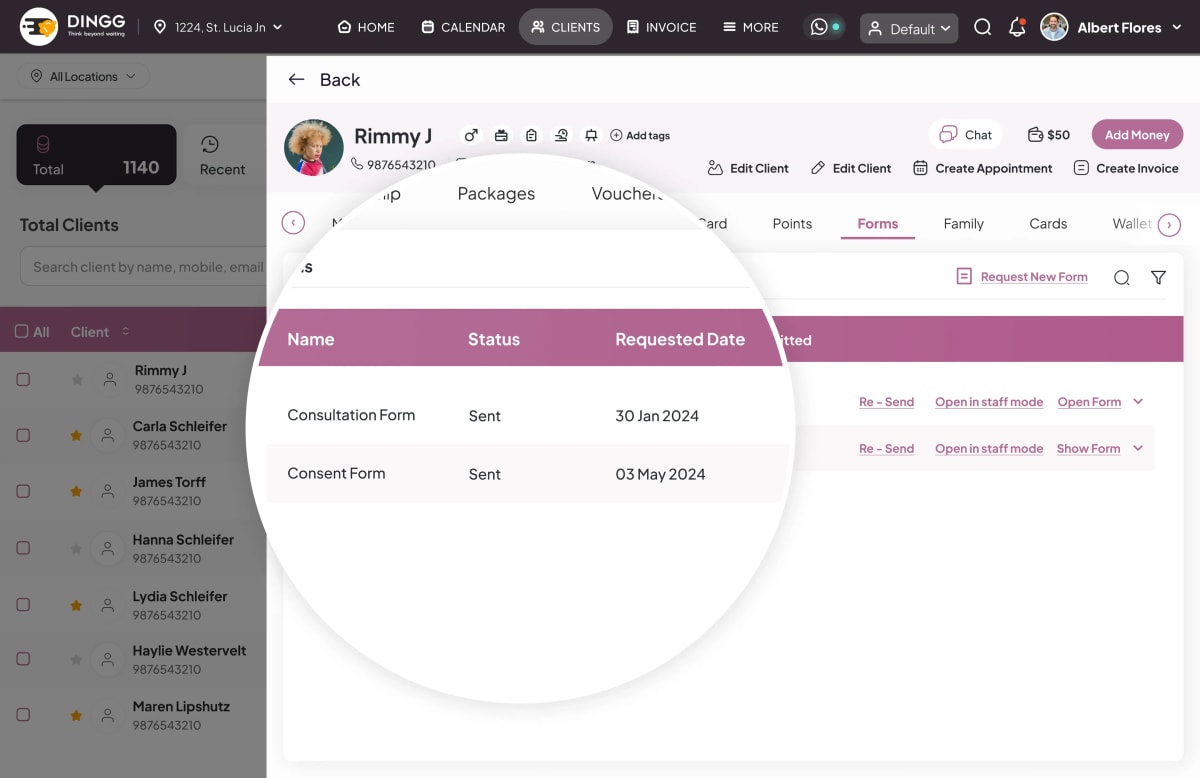Click the clipboard icon beside Rimmy J
The image size is (1200, 778).
pyautogui.click(x=531, y=135)
